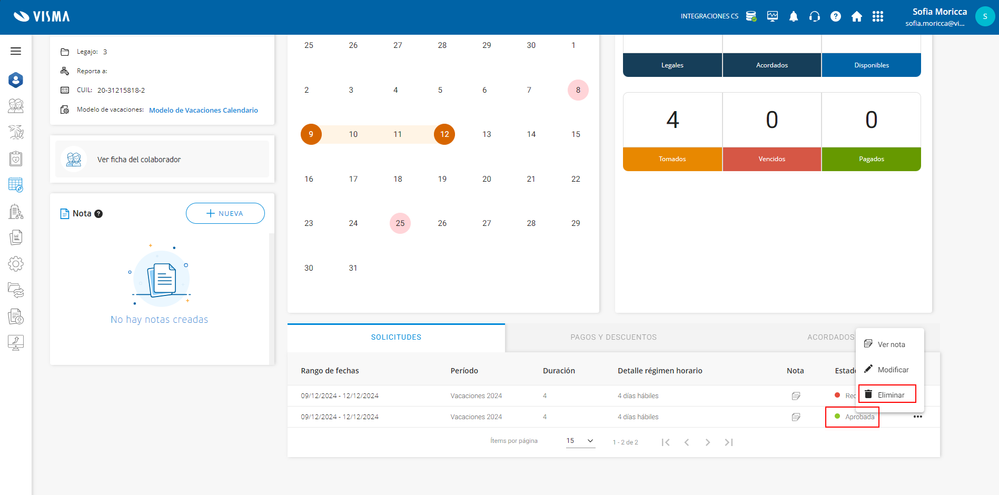
Task: Go to the first page of requests
Action: click(665, 442)
